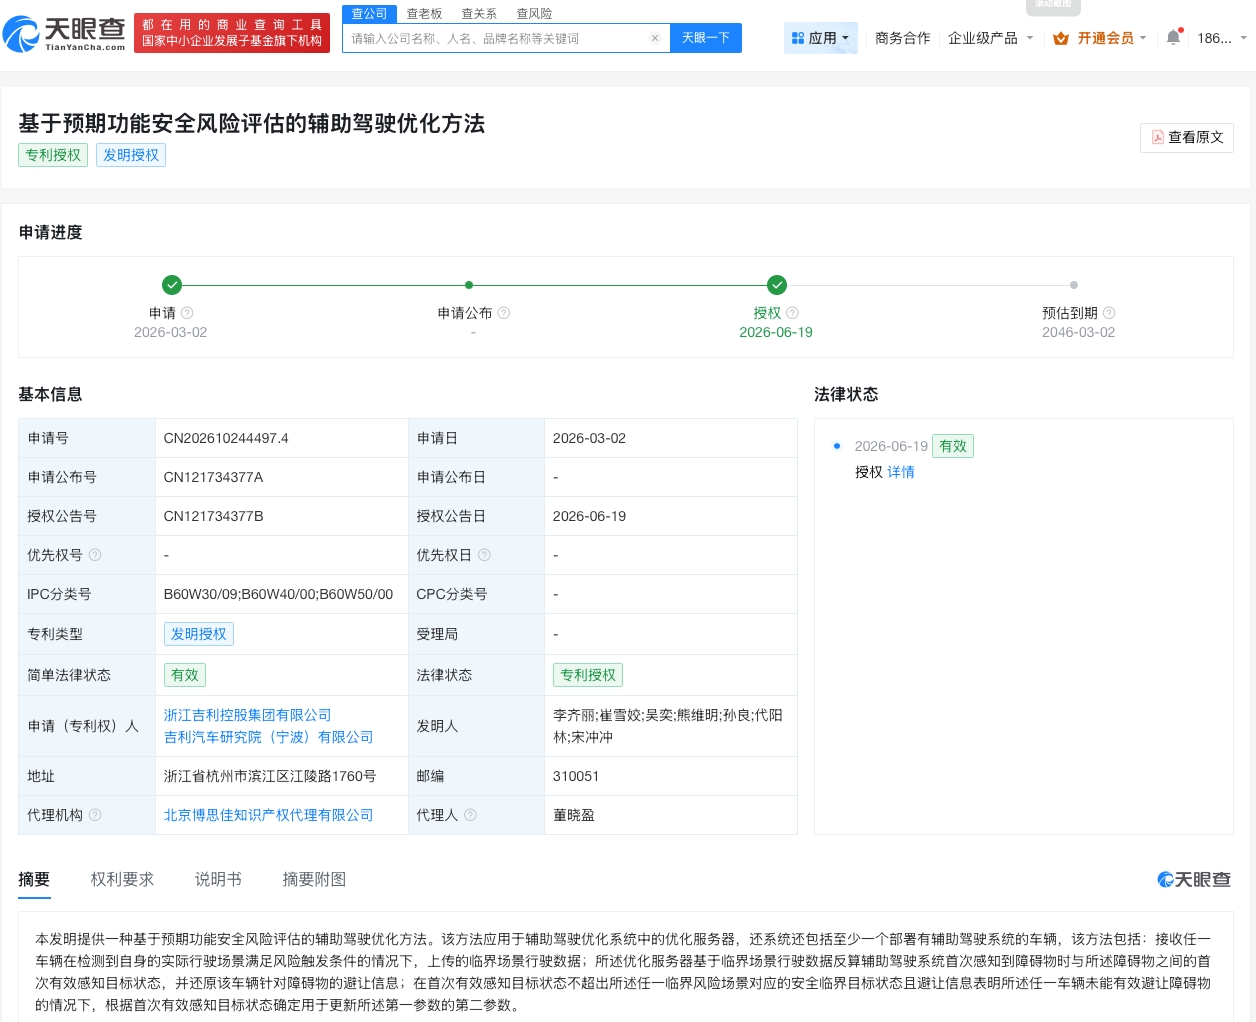Select the 查公司 search tab
This screenshot has width=1256, height=1022.
pyautogui.click(x=369, y=13)
